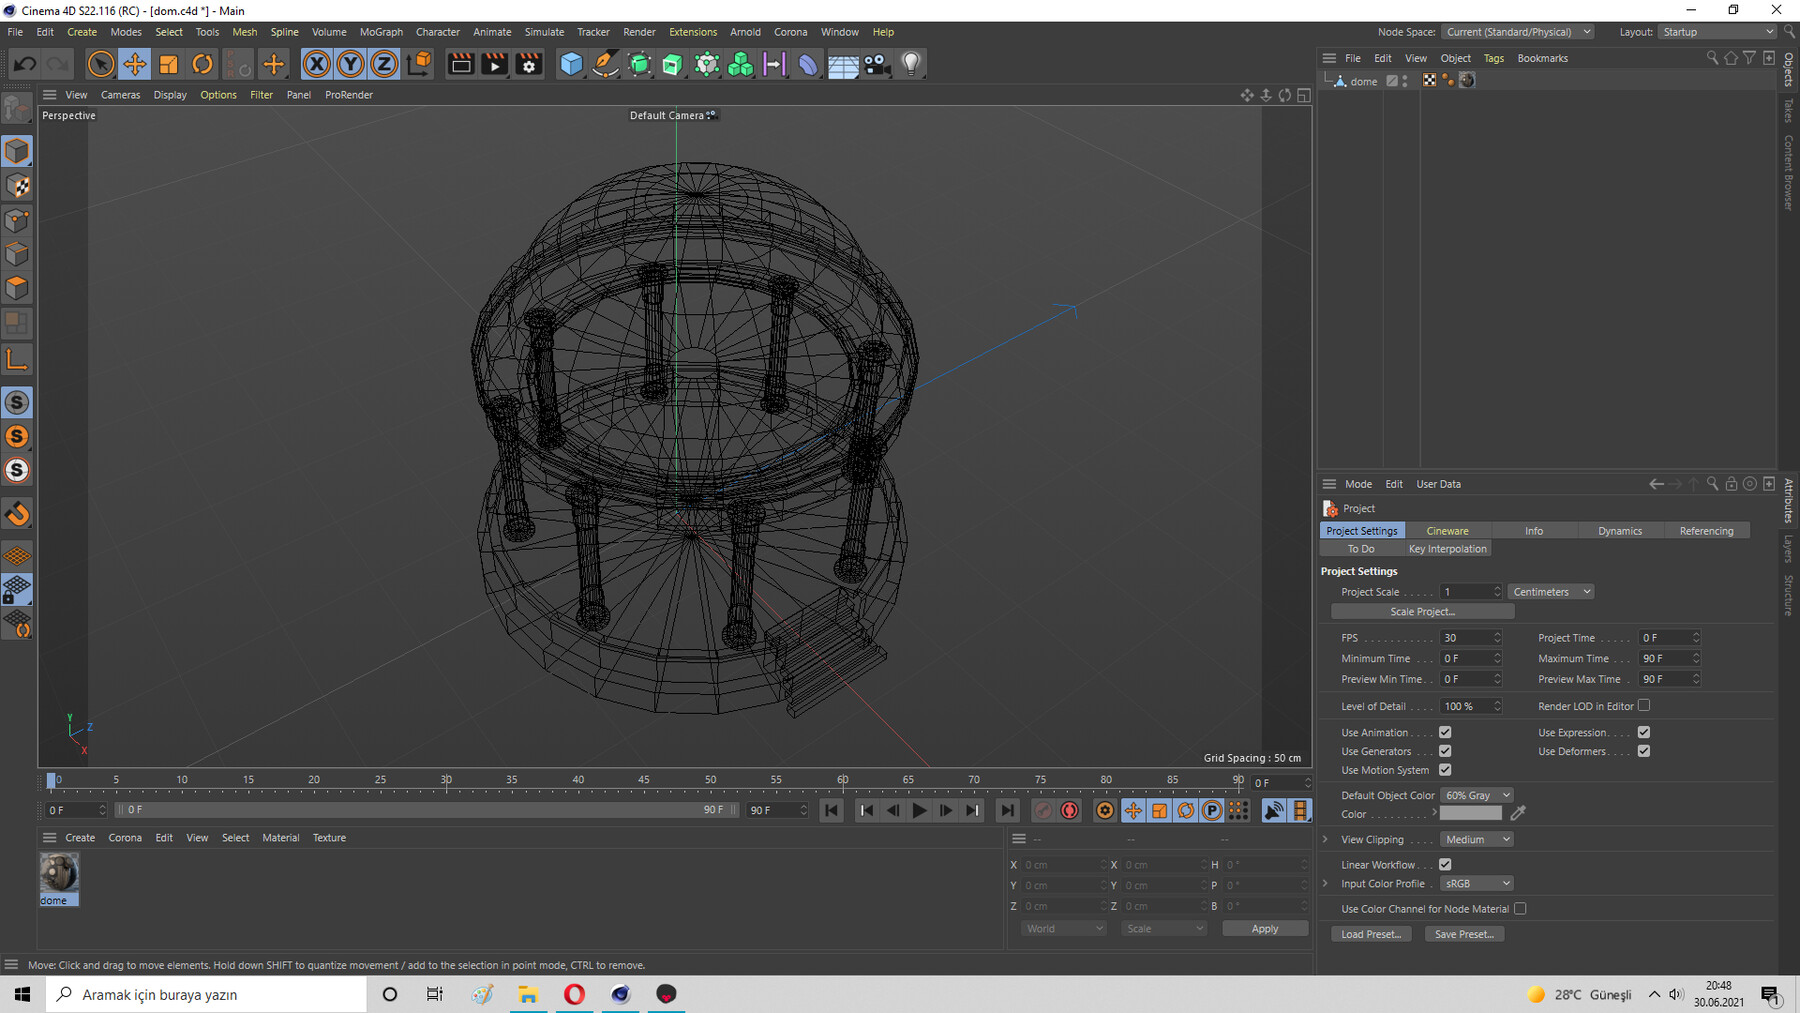Select the Rotate tool in the toolbar
The width and height of the screenshot is (1800, 1013).
[x=202, y=65]
